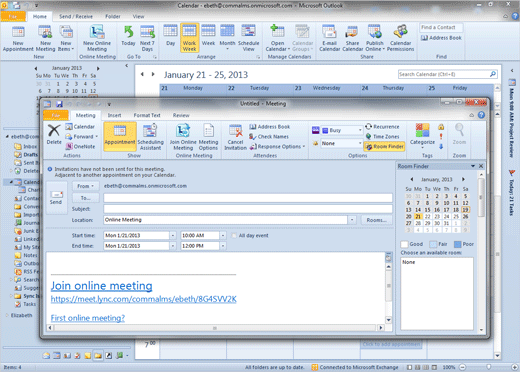Image resolution: width=520 pixels, height=372 pixels.
Task: Open the Show As Busy dropdown
Action: [x=360, y=130]
